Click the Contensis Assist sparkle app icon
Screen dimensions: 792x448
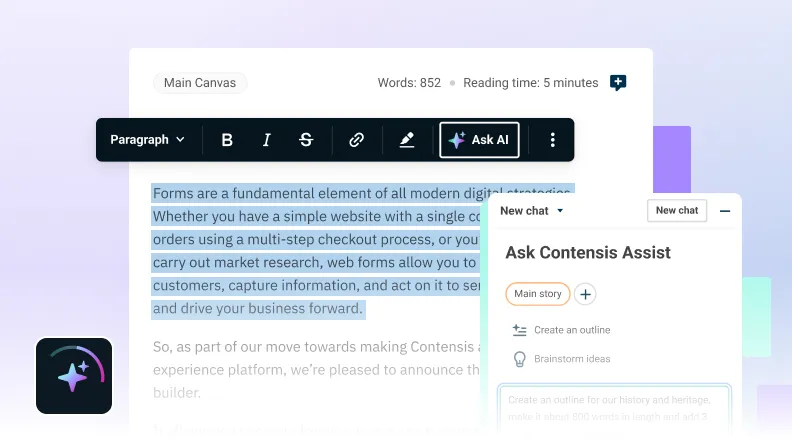tap(74, 376)
